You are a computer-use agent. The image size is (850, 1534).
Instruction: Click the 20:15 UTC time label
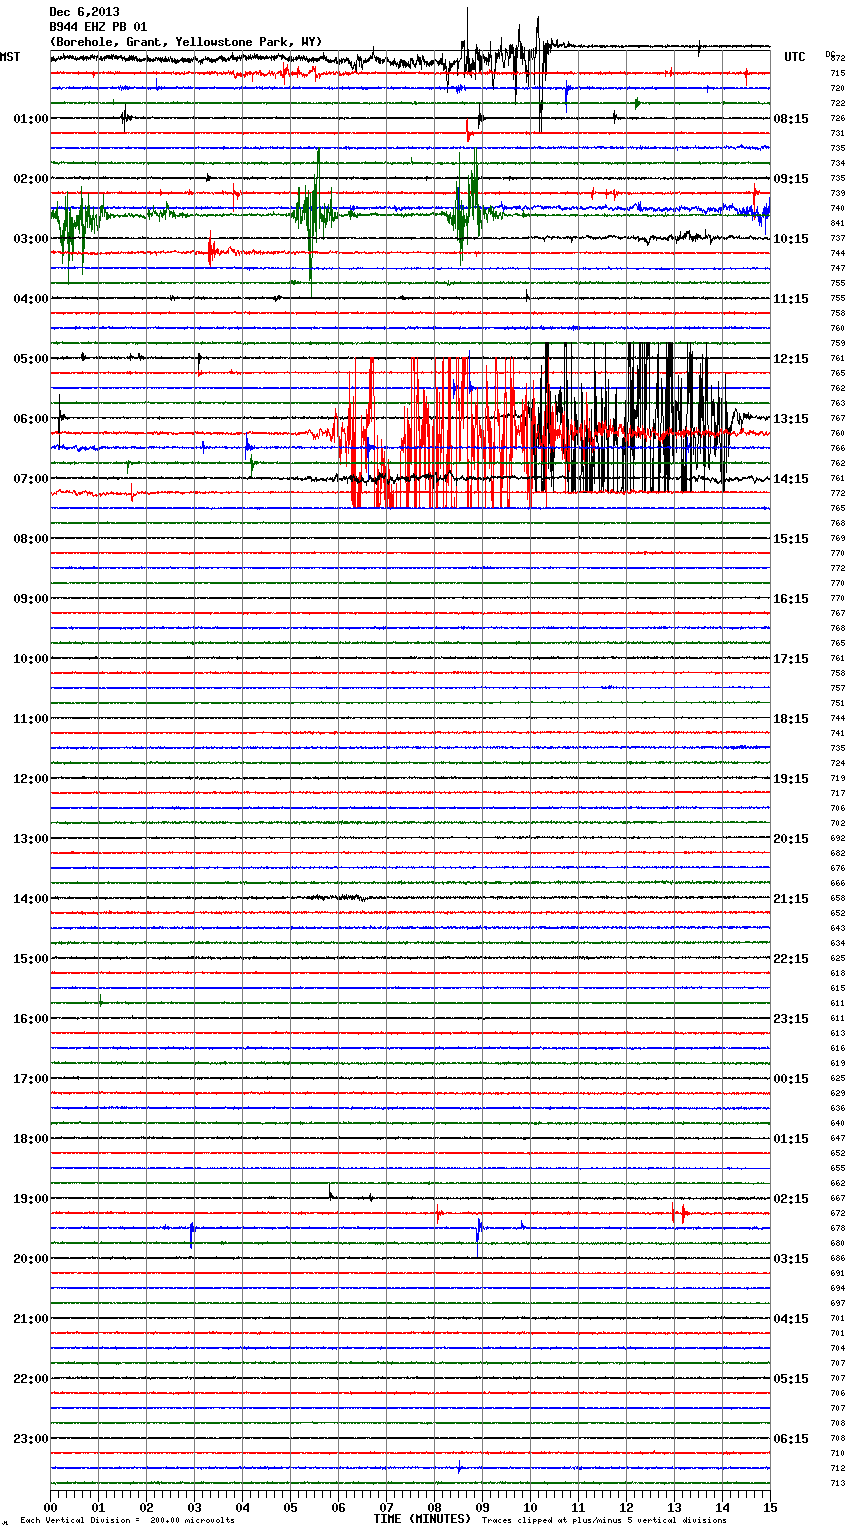791,839
